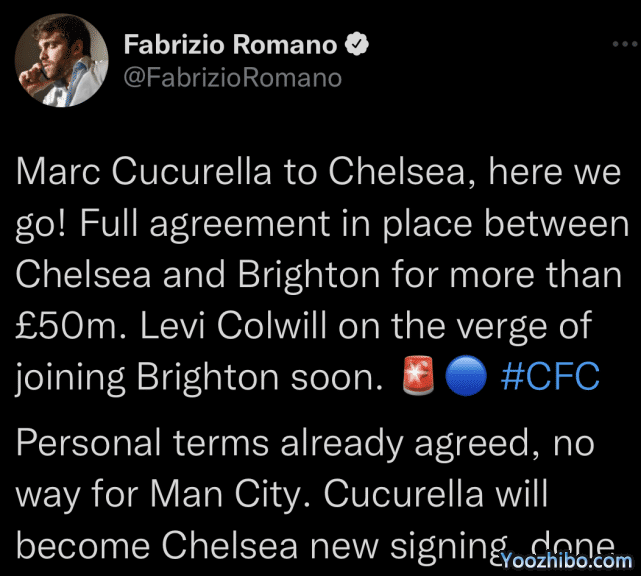641x576 pixels.
Task: Click the words "already agreed"
Action: tap(399, 442)
